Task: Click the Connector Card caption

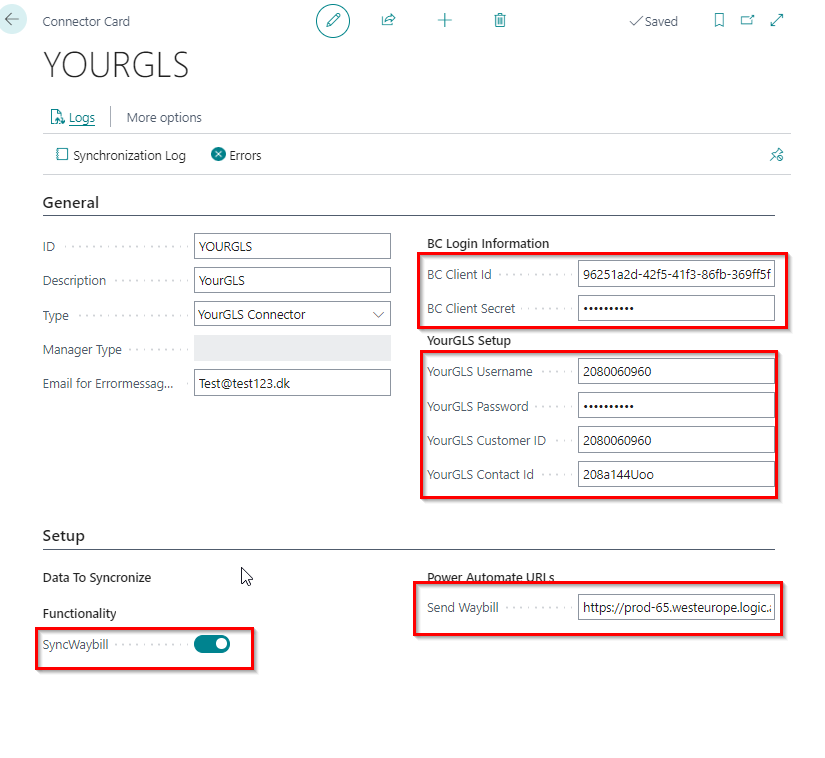Action: [x=86, y=22]
